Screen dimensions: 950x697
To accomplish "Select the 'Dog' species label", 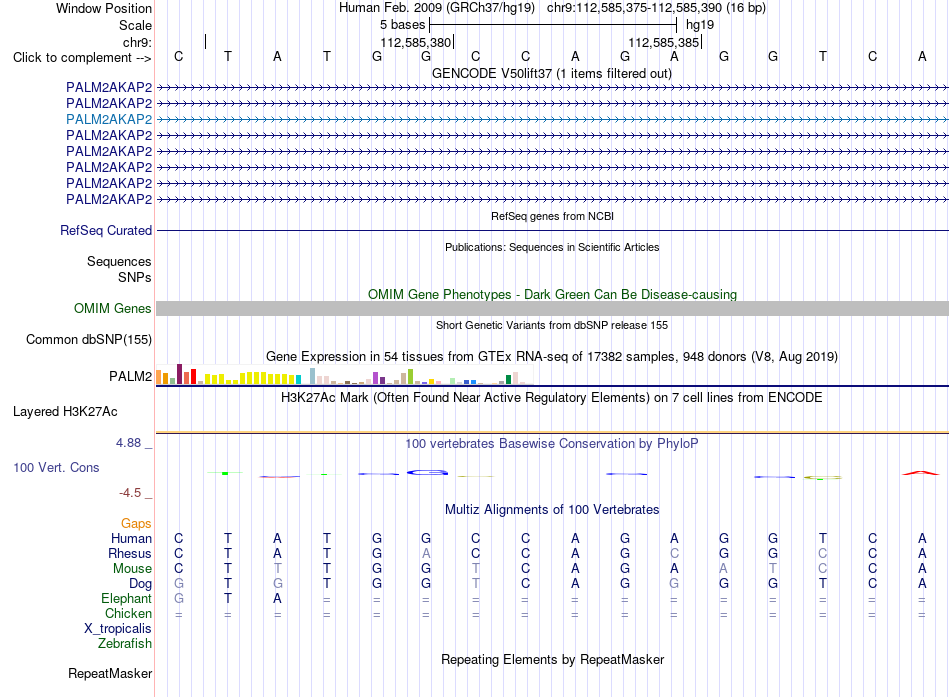I will 141,584.
